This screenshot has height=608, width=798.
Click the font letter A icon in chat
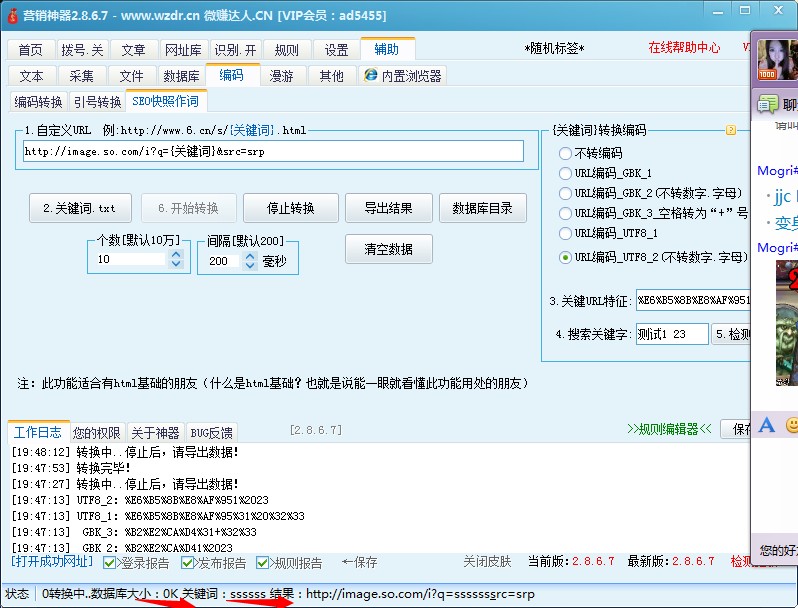766,424
